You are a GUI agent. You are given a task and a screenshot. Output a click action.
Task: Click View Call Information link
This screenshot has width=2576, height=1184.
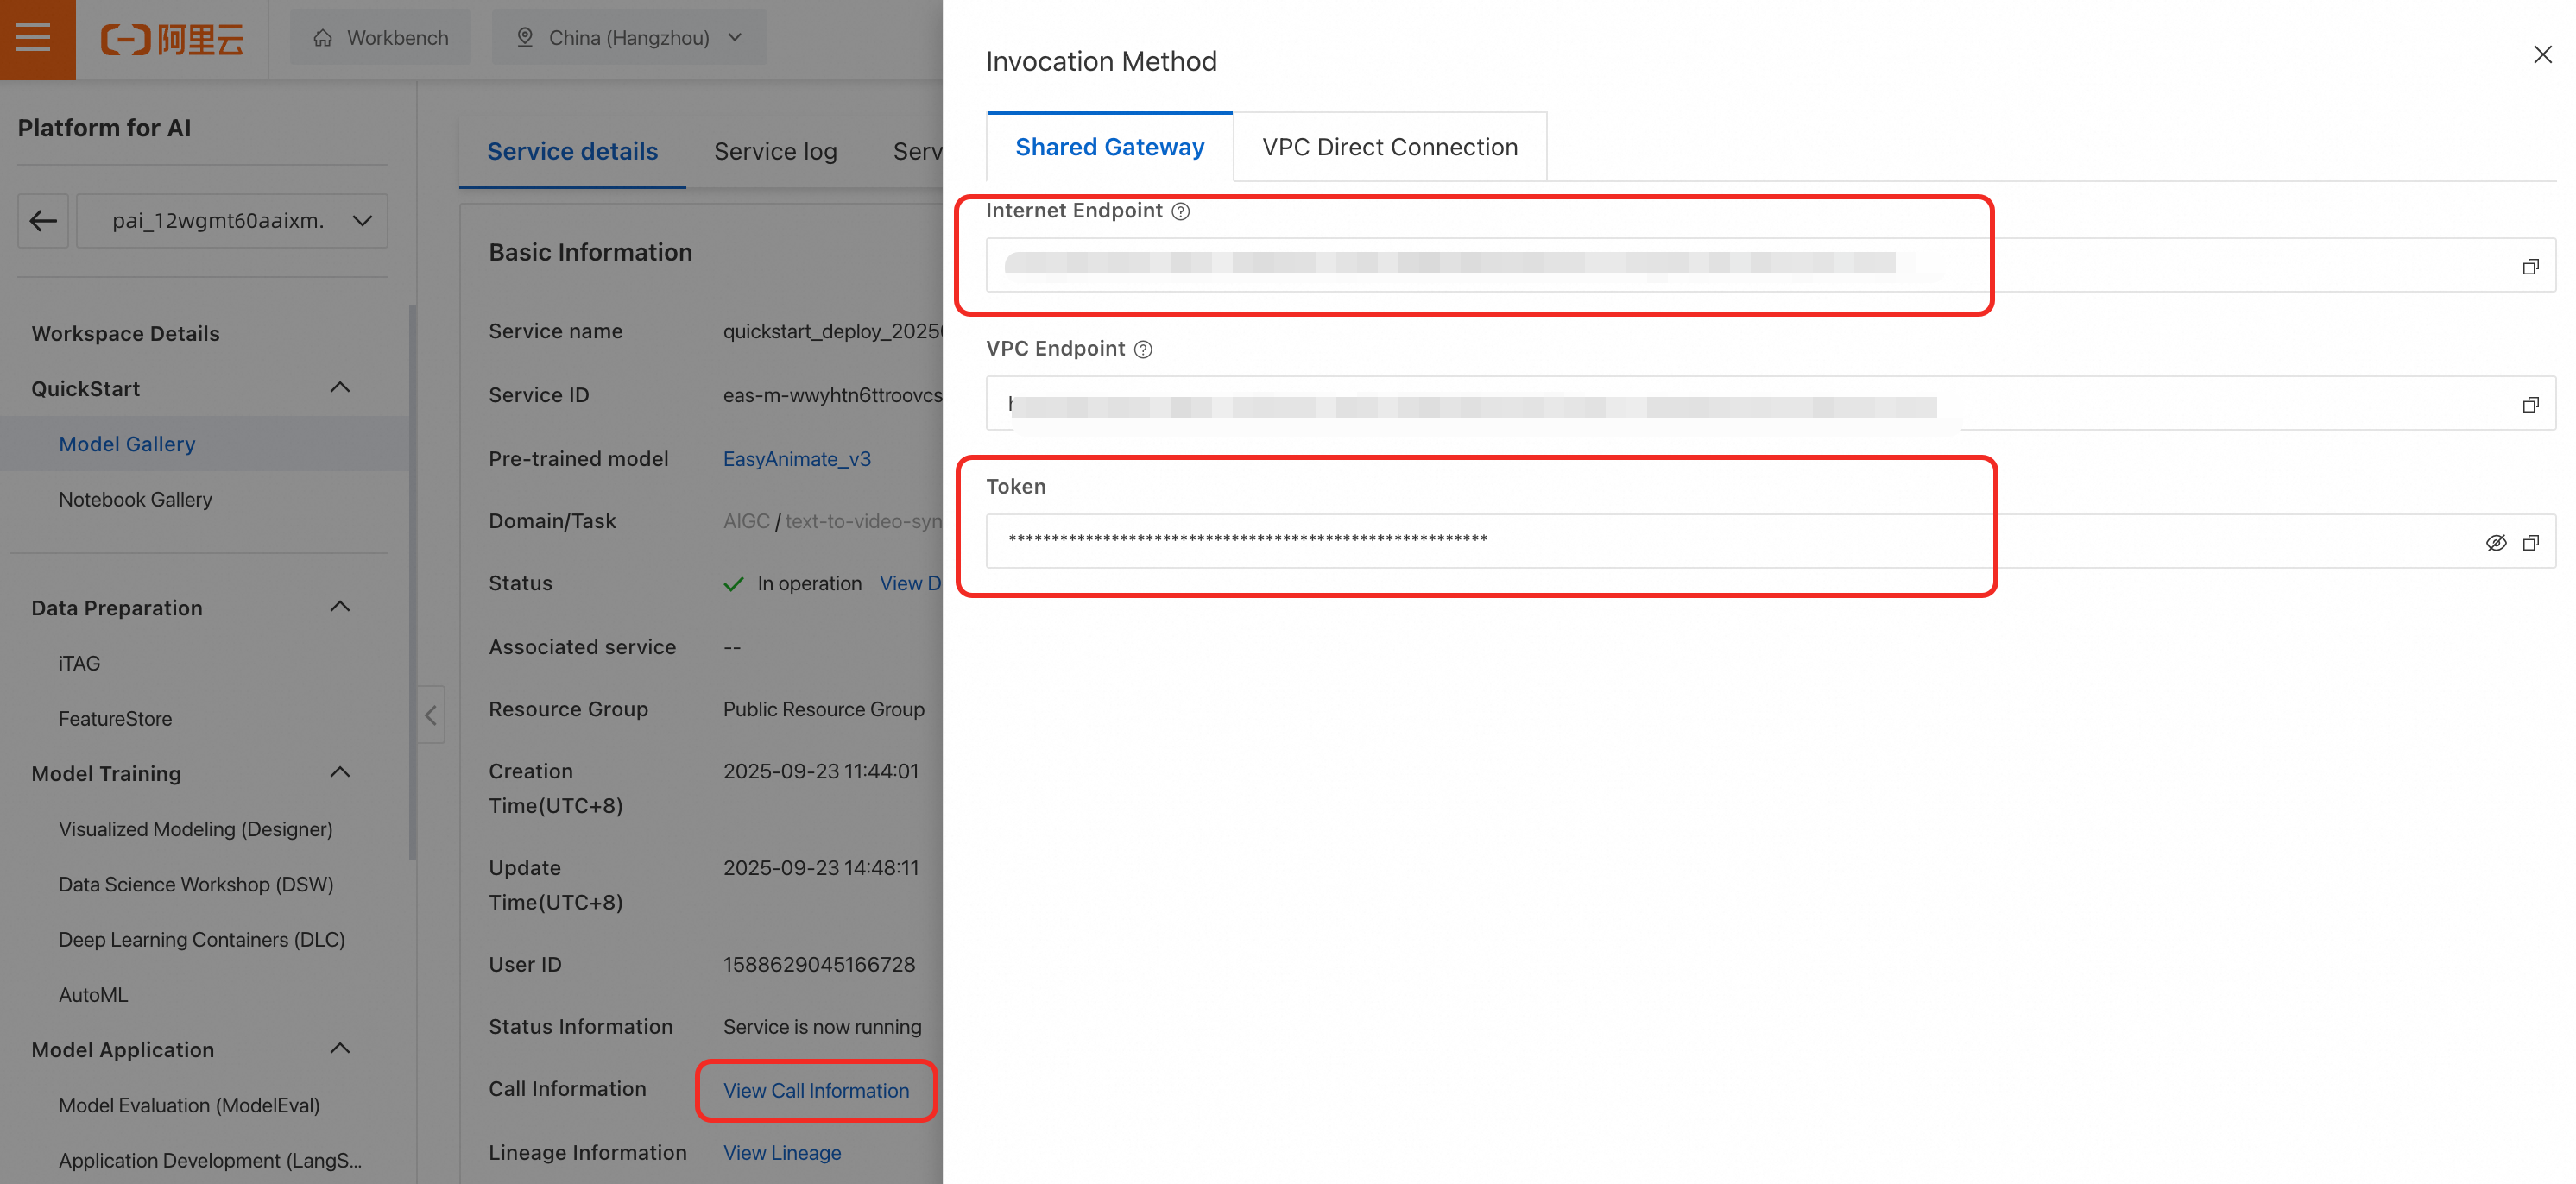[816, 1090]
